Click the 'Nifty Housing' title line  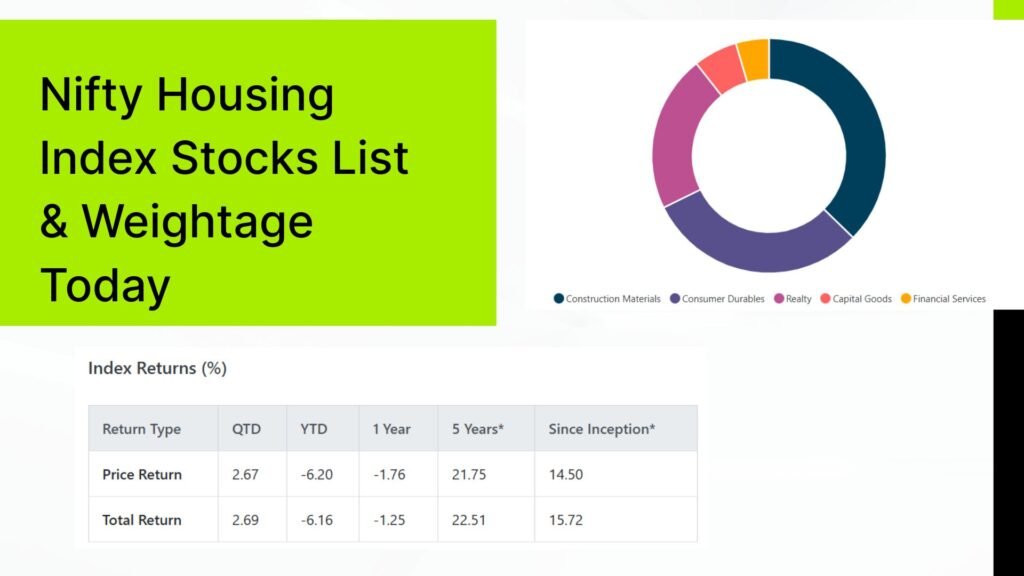click(187, 96)
